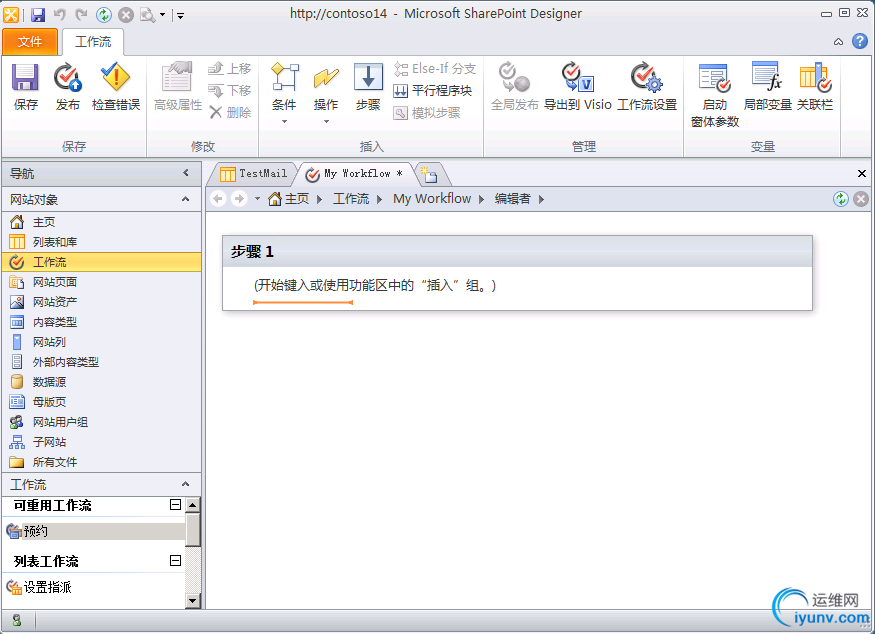Open Quick Access toolbar customize dropdown
This screenshot has width=875, height=634.
180,16
